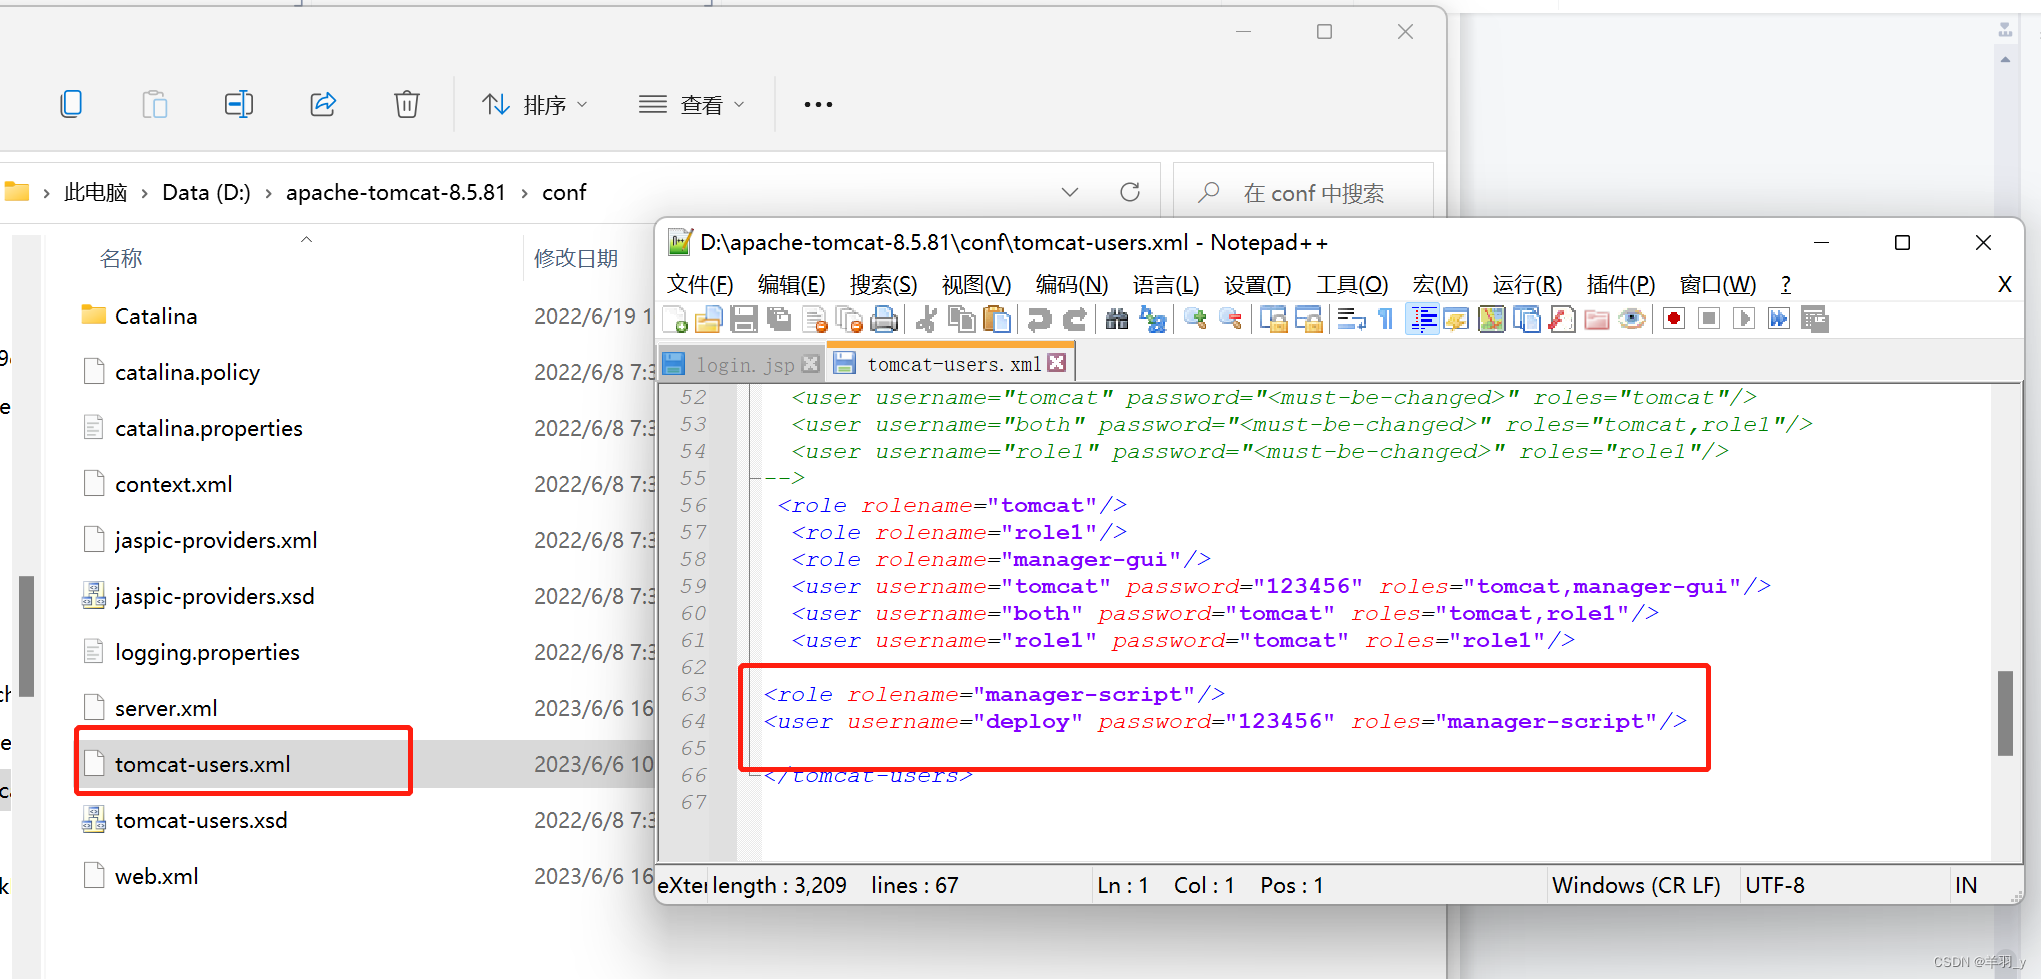Click the Zoom Out magnifier icon
This screenshot has width=2041, height=979.
click(x=1231, y=319)
